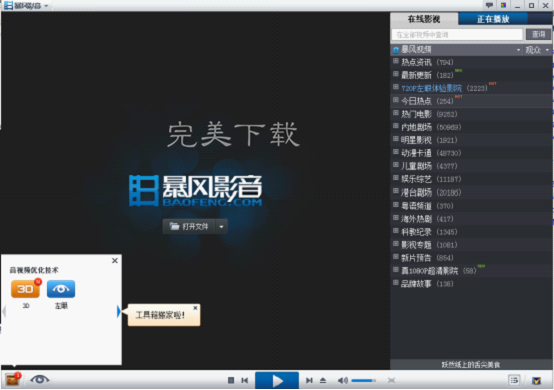Mute audio via the speaker icon
Screen dimensions: 554x390
(342, 380)
